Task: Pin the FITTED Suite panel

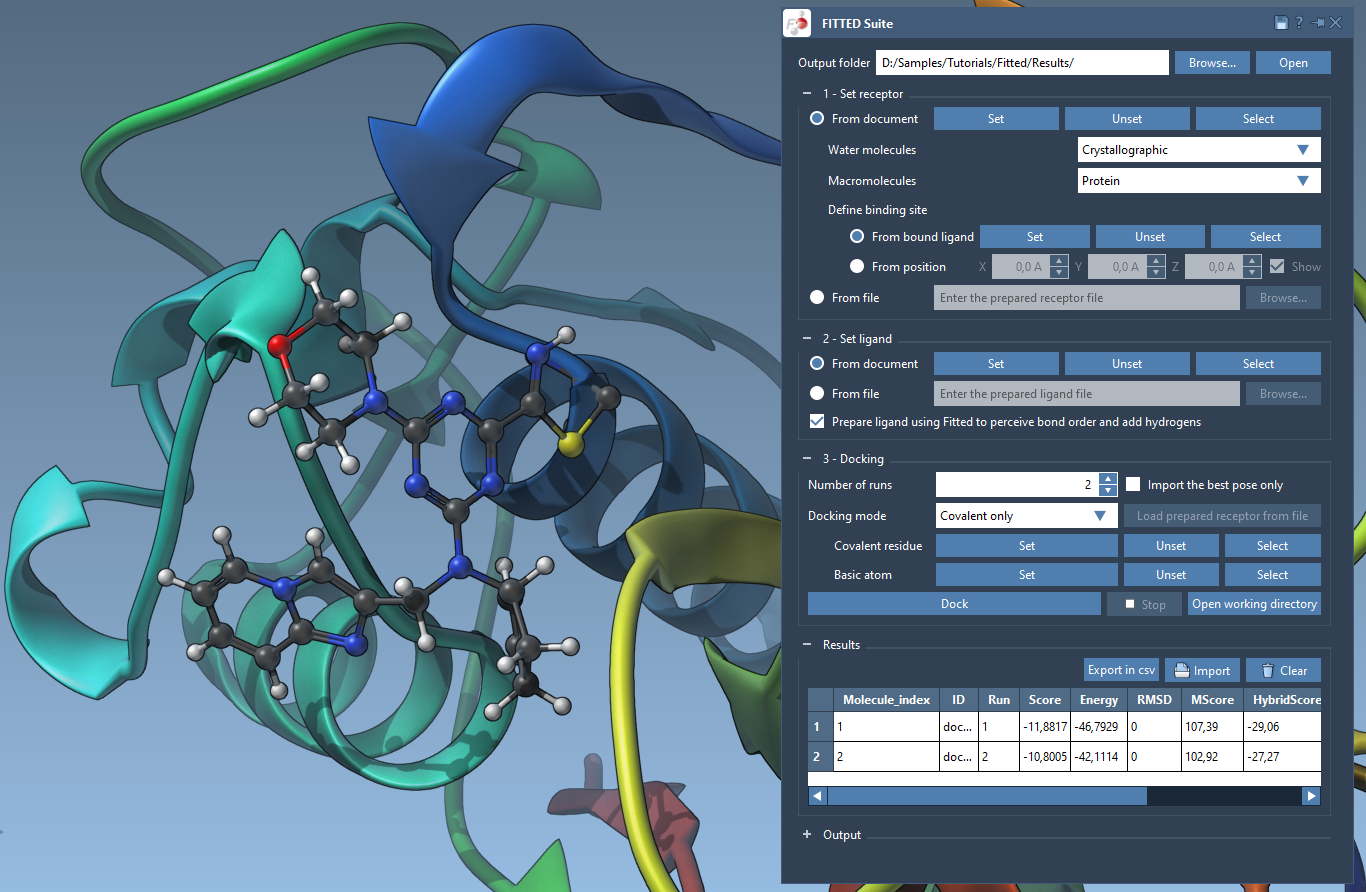Action: (1318, 23)
